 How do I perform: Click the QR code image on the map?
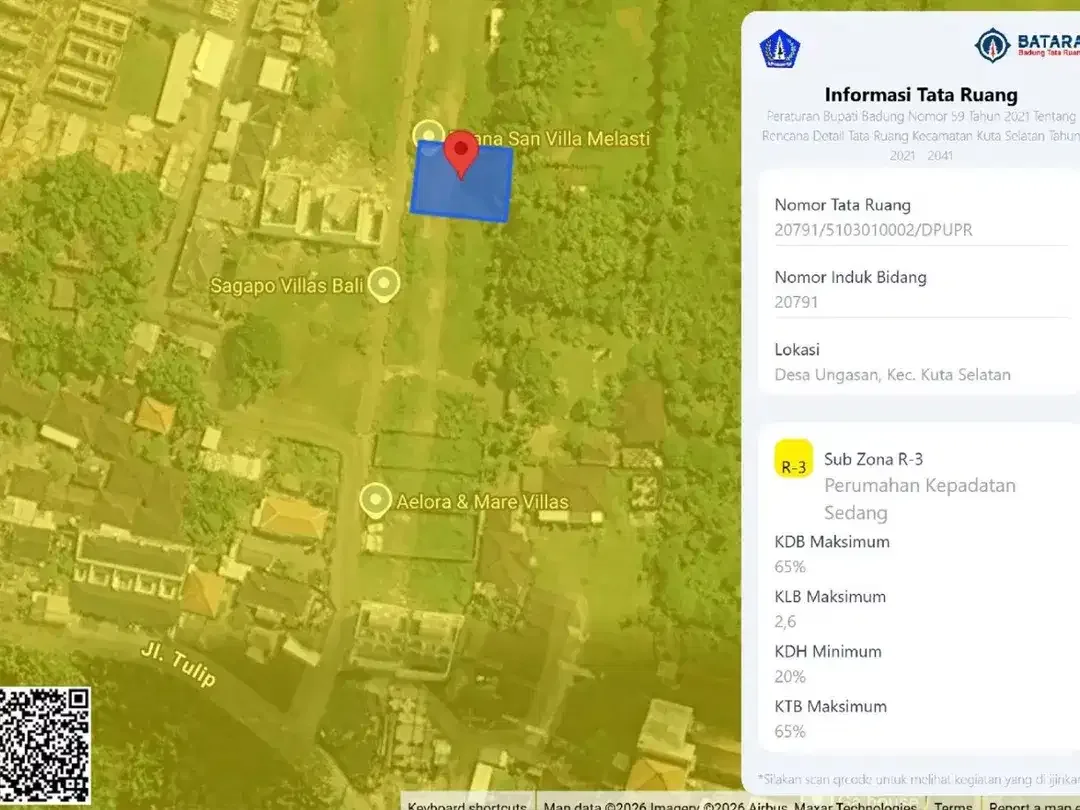[45, 745]
